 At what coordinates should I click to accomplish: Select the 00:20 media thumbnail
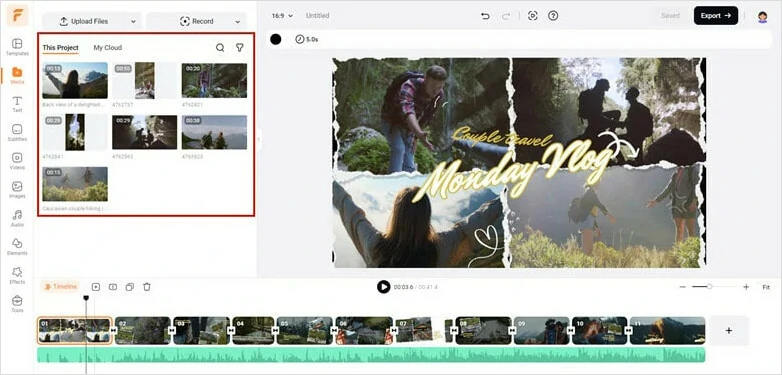tap(214, 80)
